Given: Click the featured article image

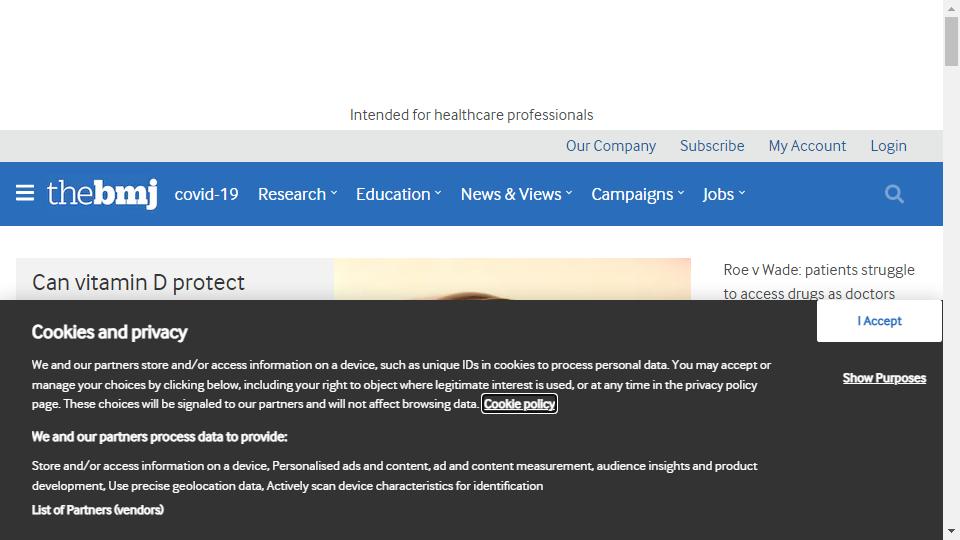Looking at the screenshot, I should (512, 279).
